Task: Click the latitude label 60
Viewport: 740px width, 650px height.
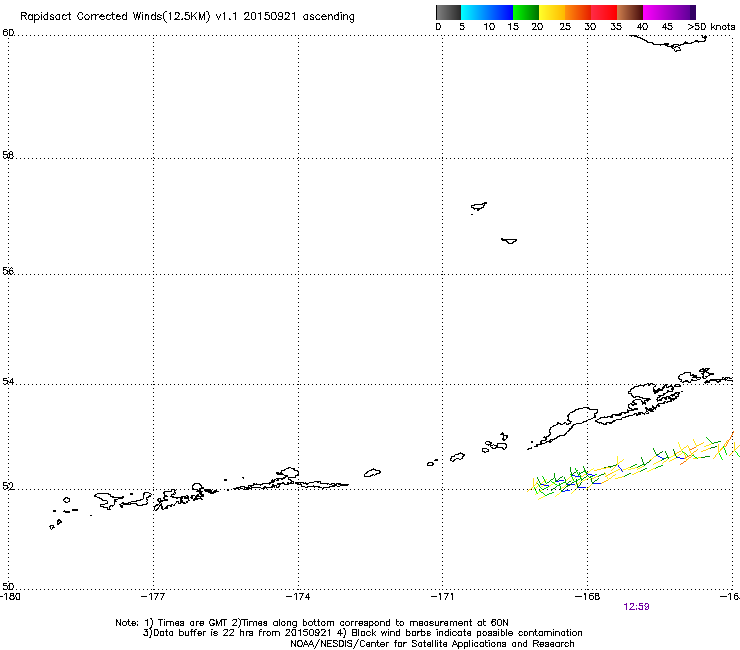Action: pos(8,33)
